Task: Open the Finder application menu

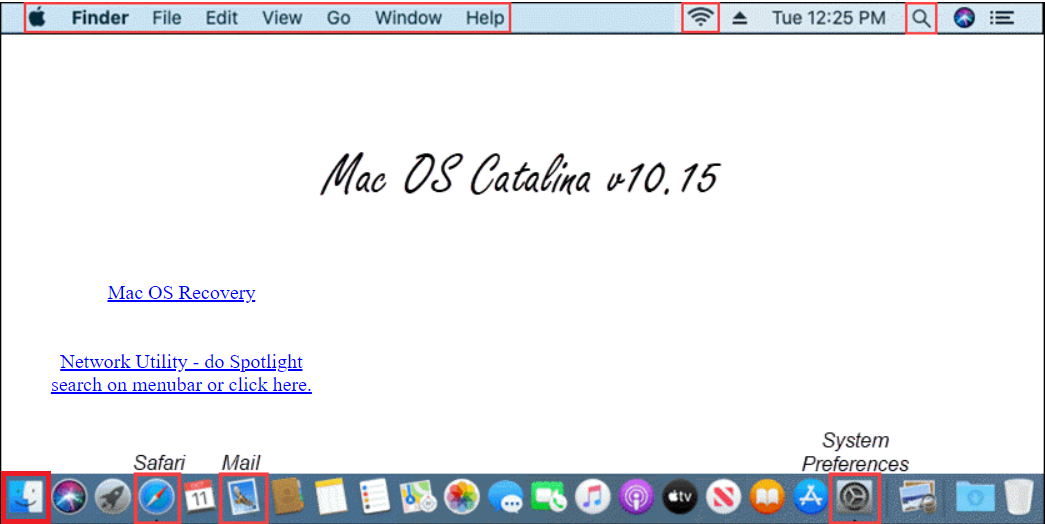Action: point(100,18)
